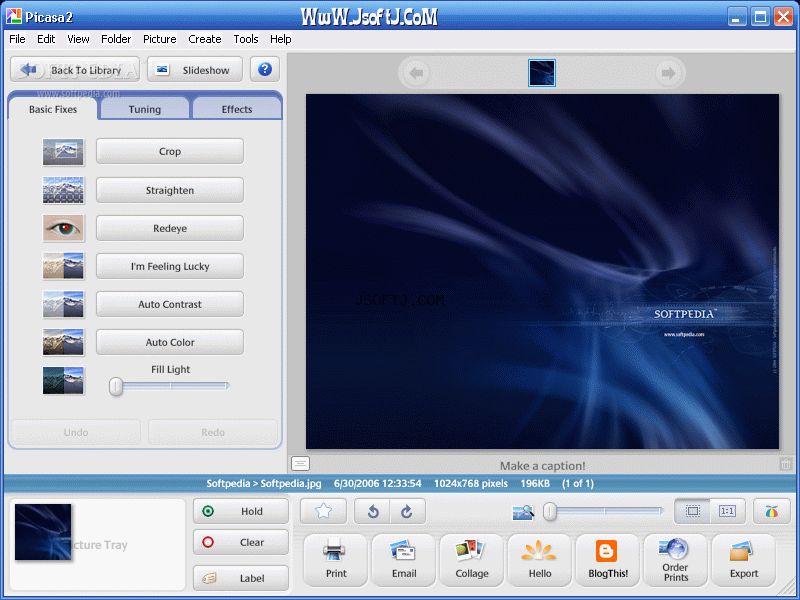Click the Redeye eye icon
The height and width of the screenshot is (600, 800).
pos(63,228)
